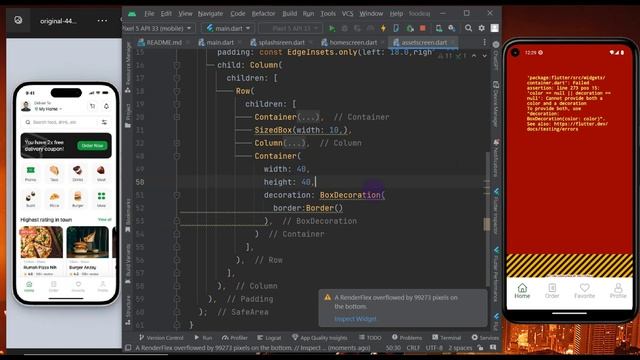640x360 pixels.
Task: Open TODO tool window
Action: point(370,338)
